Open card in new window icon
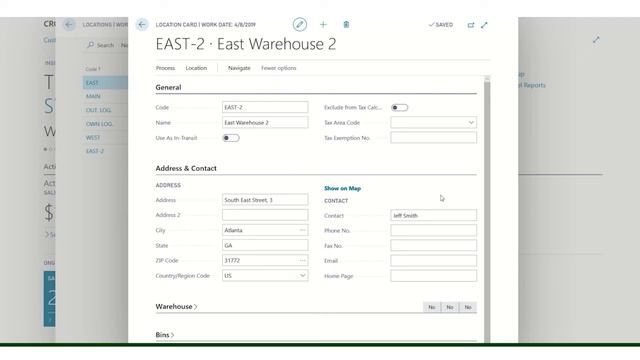 471,25
